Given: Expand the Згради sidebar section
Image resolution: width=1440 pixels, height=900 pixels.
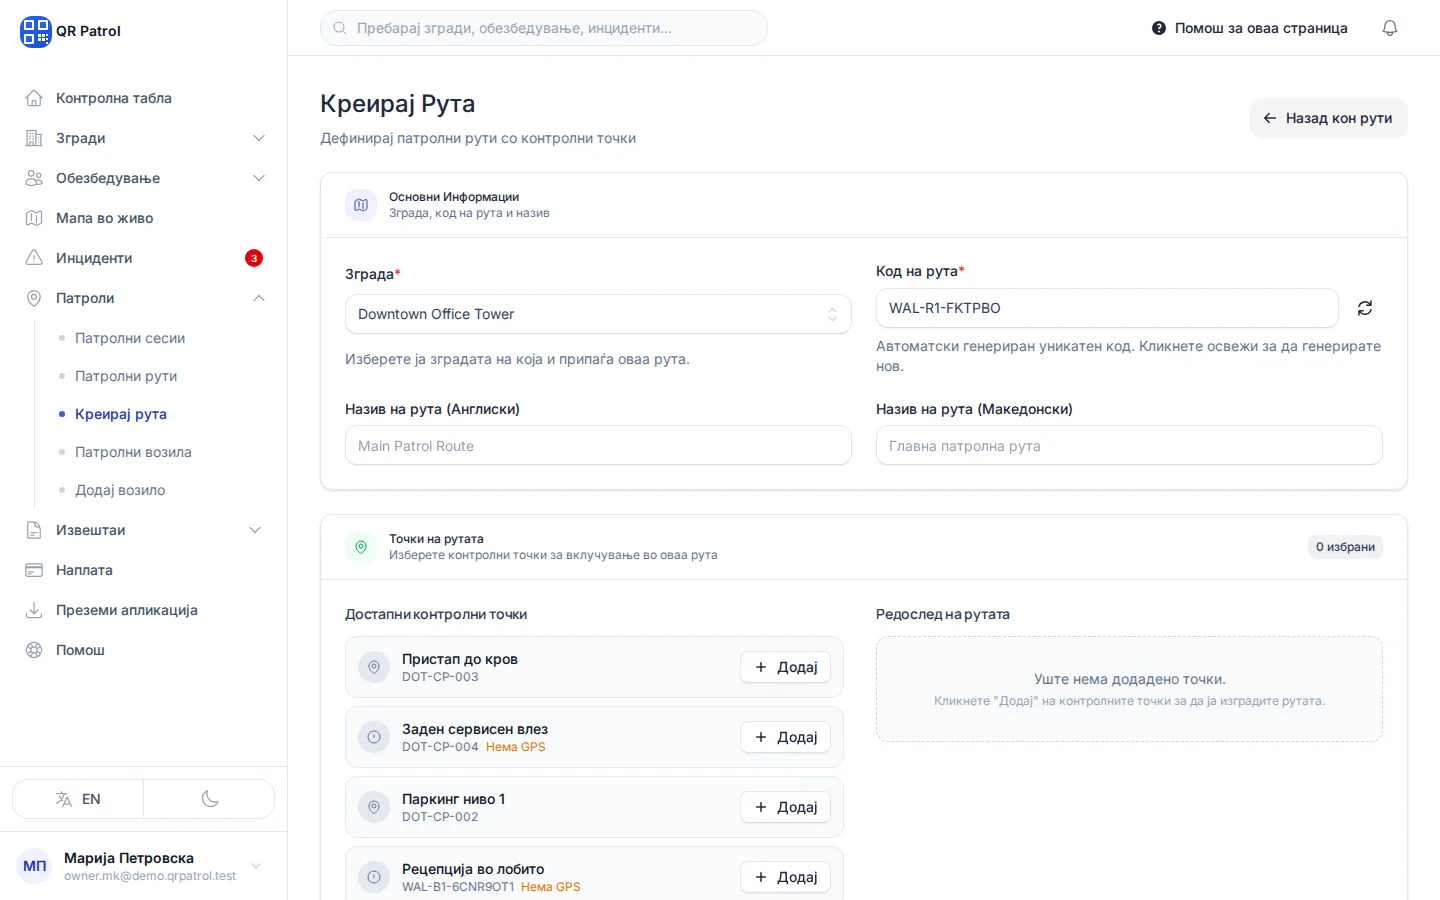Looking at the screenshot, I should pos(144,138).
